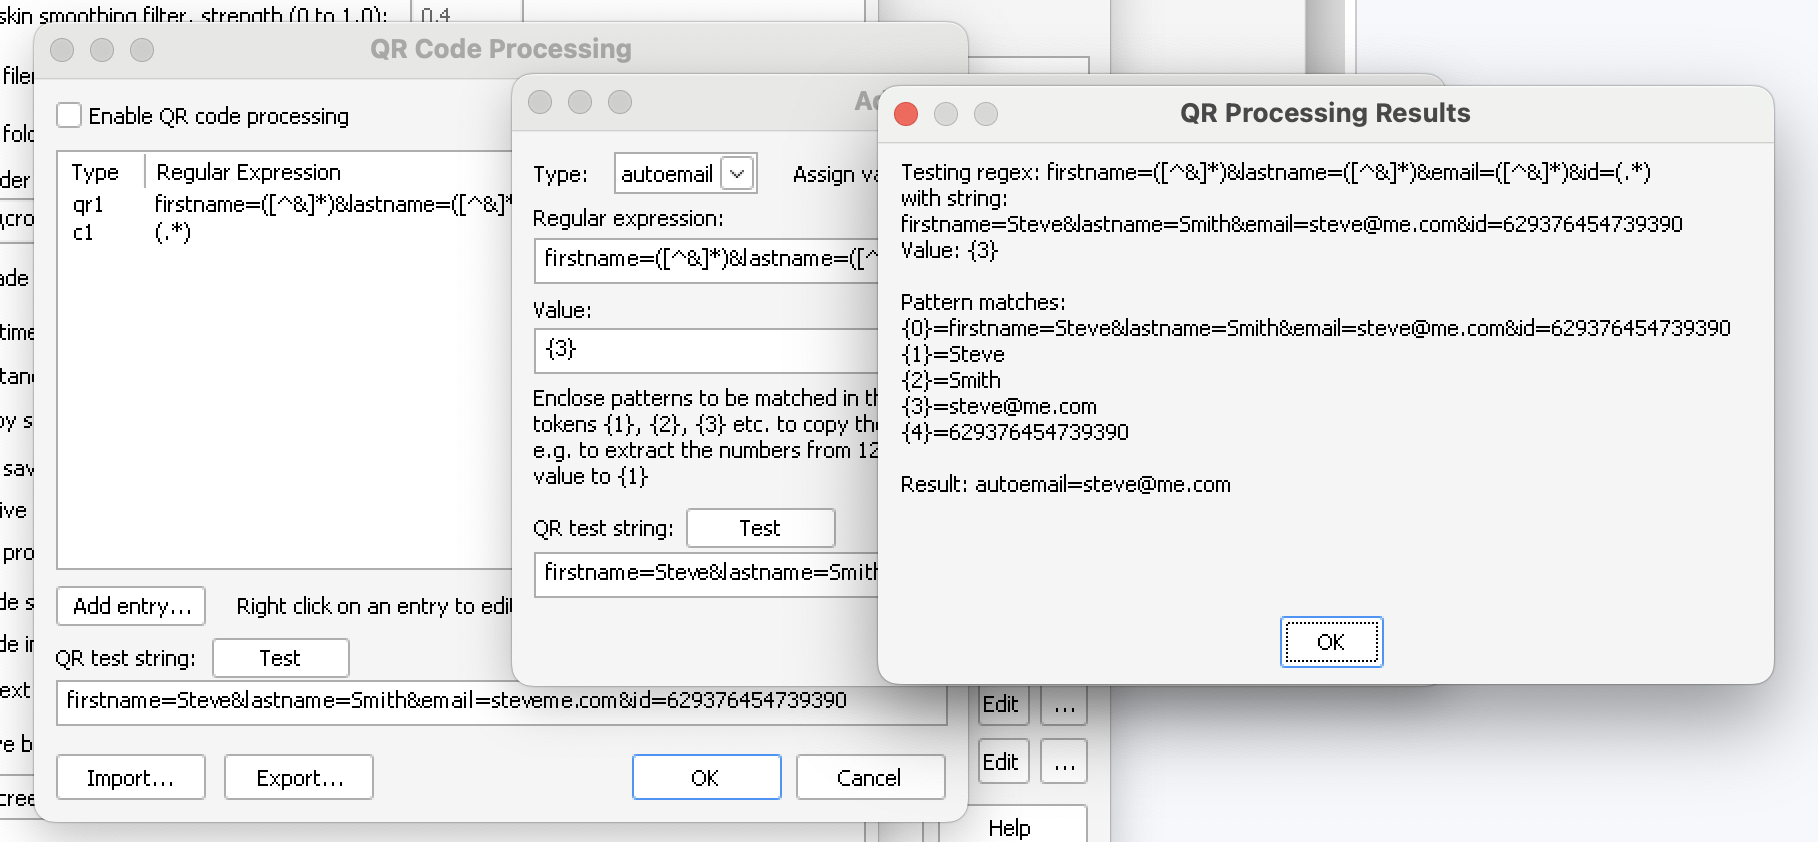Select the qr1 entry in the list

(x=88, y=205)
